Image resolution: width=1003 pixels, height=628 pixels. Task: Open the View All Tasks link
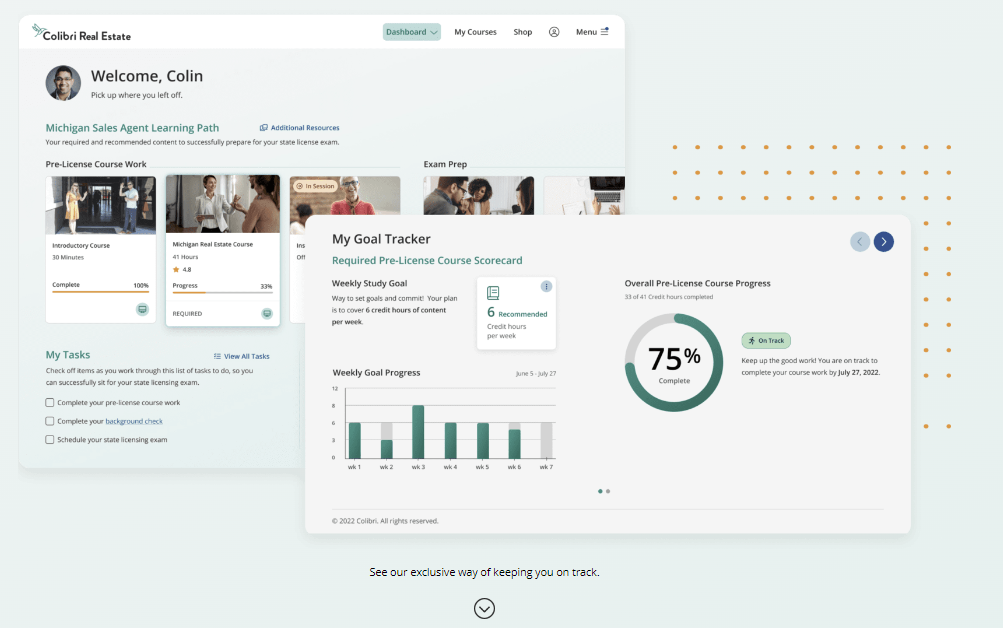(x=241, y=356)
